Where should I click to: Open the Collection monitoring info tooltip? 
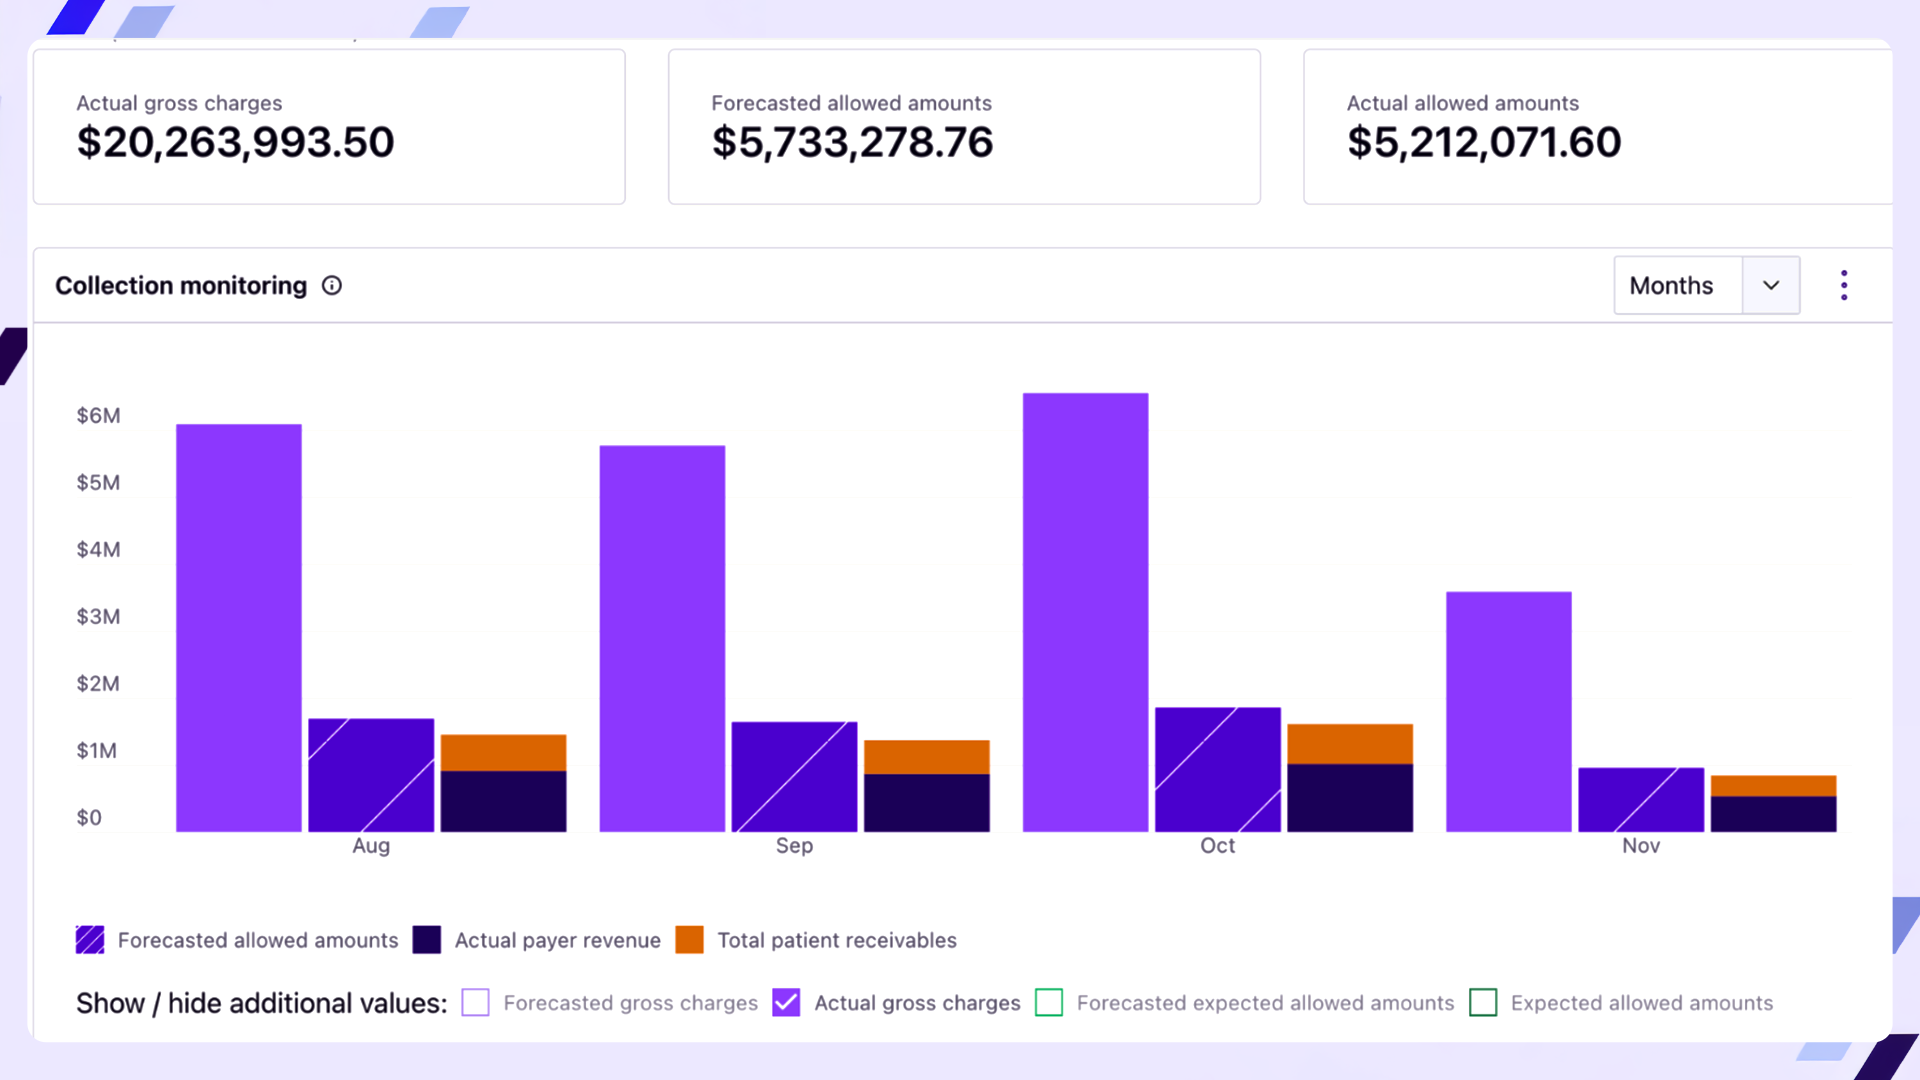point(331,285)
